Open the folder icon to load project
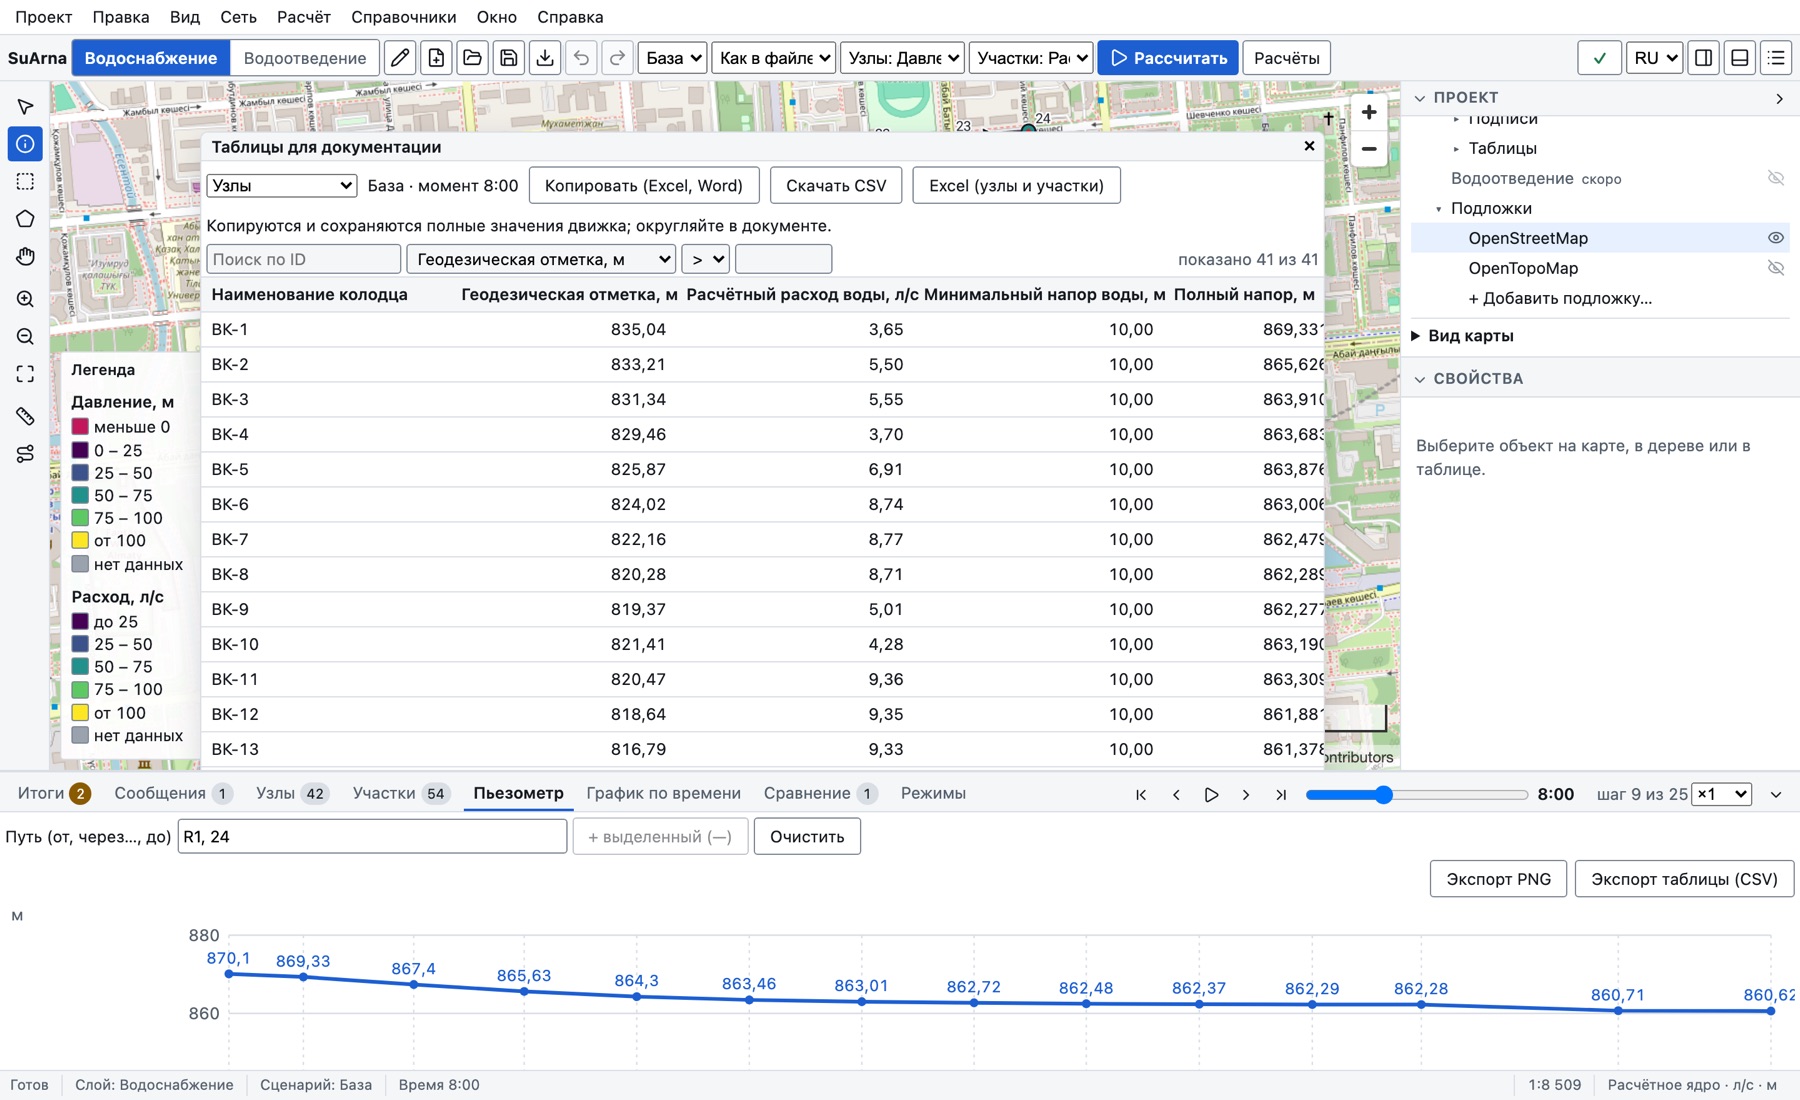1800x1100 pixels. tap(472, 58)
